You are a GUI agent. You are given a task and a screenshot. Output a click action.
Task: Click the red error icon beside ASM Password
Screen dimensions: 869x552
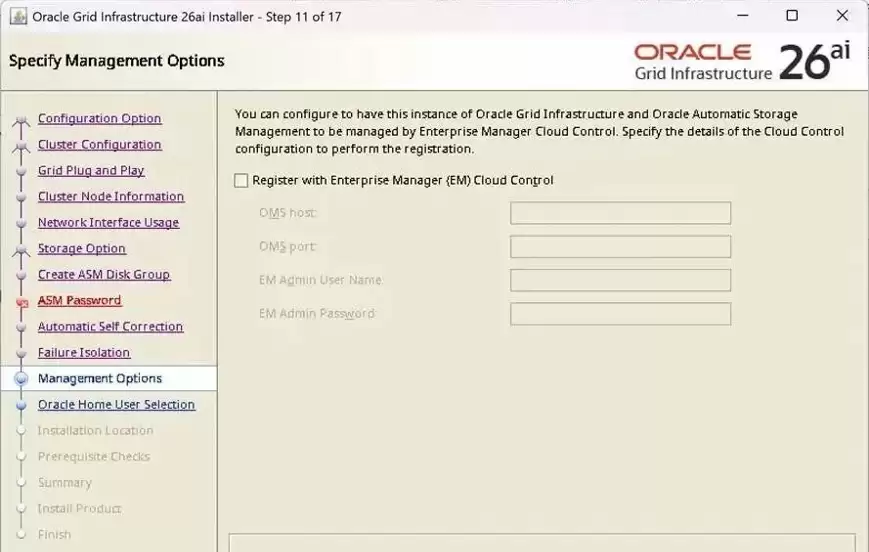click(22, 303)
